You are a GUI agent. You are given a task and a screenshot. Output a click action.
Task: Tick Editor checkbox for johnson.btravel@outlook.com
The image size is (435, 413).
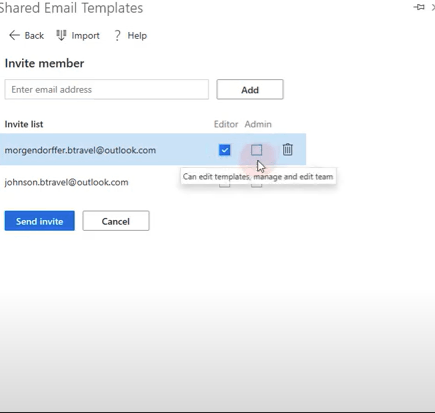click(x=225, y=184)
